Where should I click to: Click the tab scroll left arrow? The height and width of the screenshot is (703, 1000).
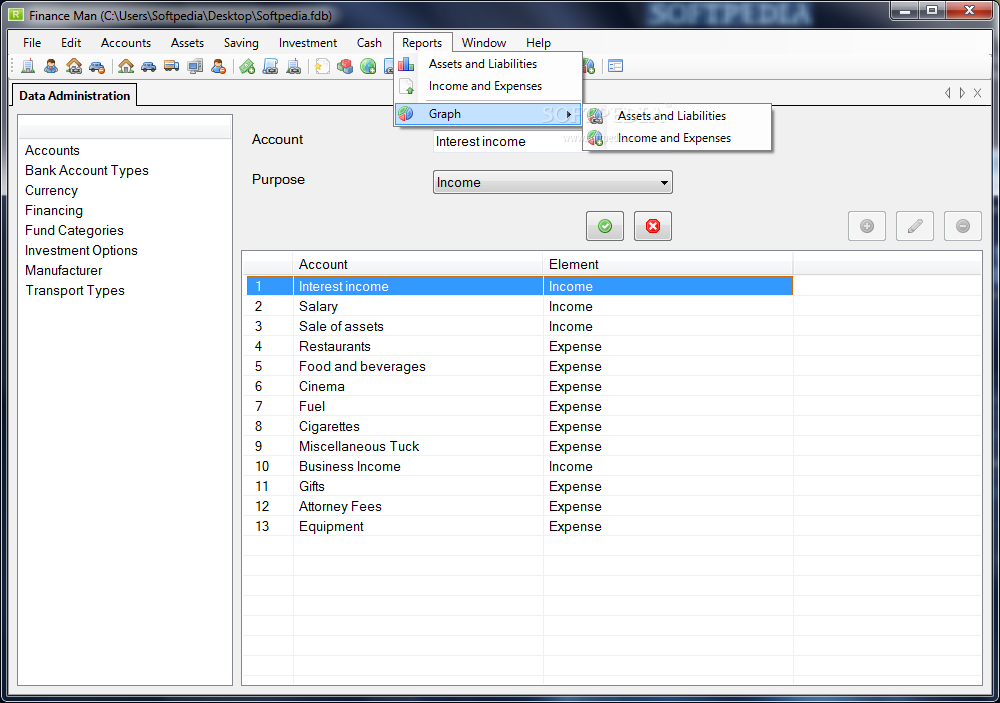point(948,93)
